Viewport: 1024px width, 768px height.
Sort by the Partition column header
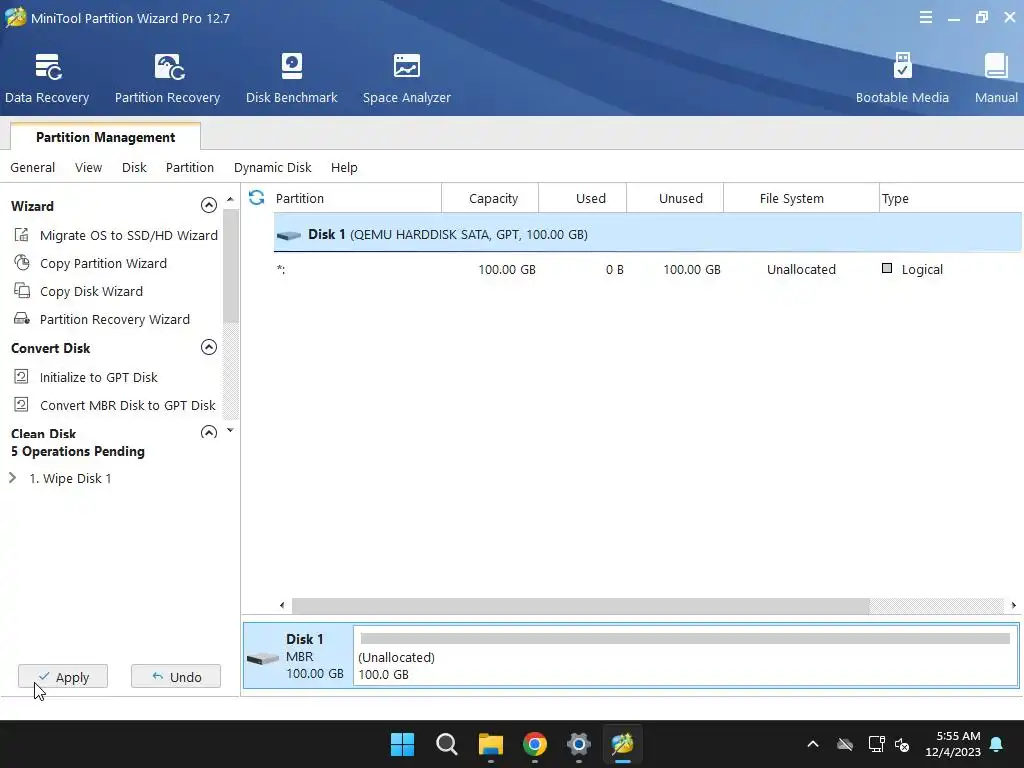[357, 198]
